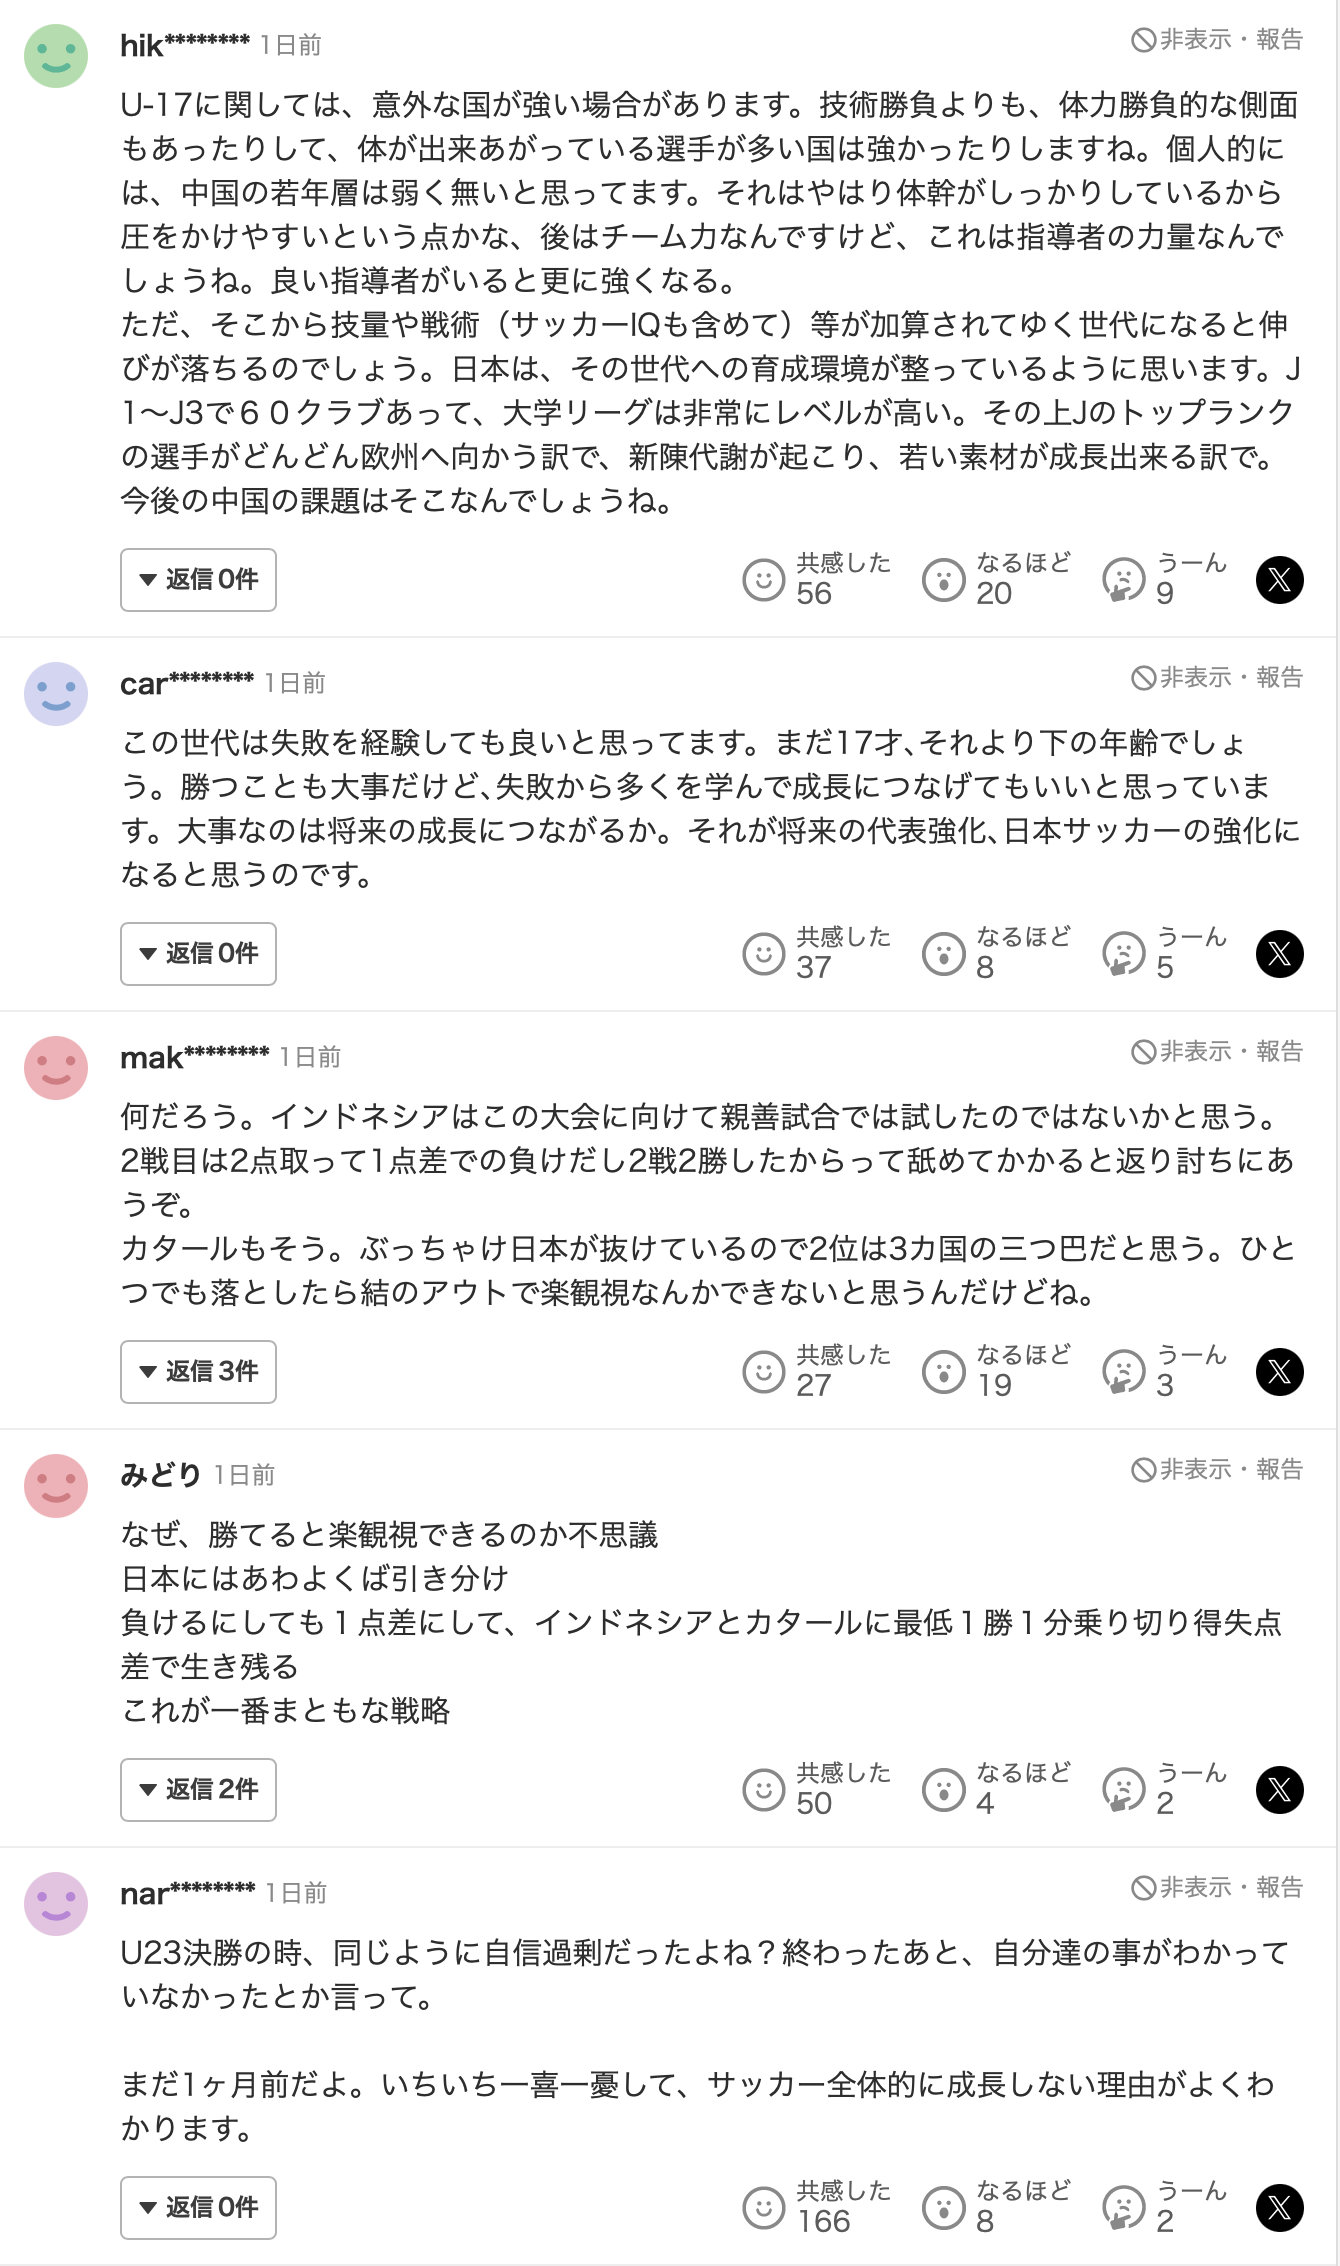
Task: Click nar's purple smiley avatar
Action: (x=56, y=1904)
